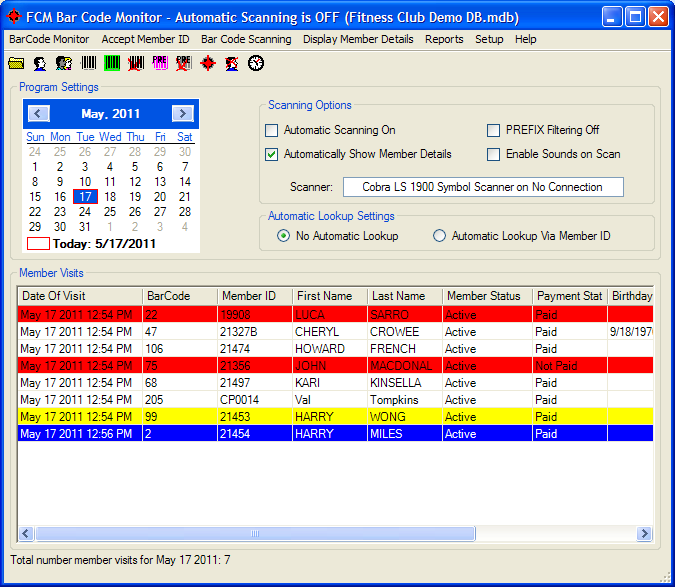Viewport: 675px width, 587px height.
Task: Click the horizontal scrollbar right arrow
Action: click(x=645, y=534)
